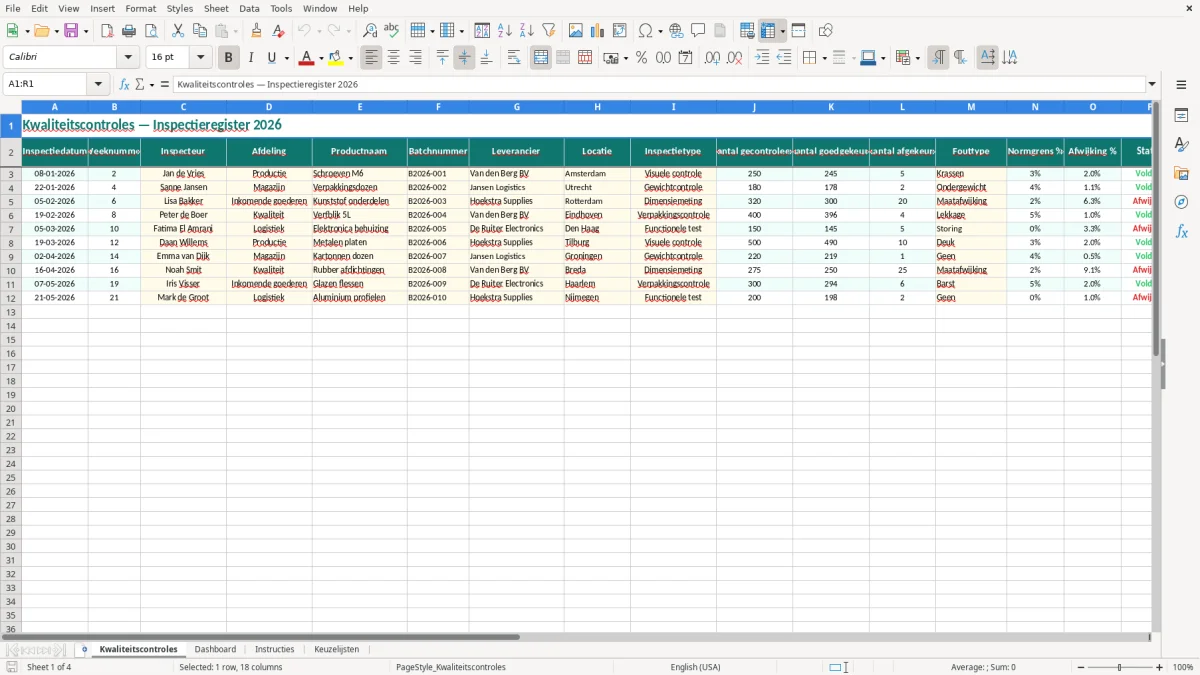The width and height of the screenshot is (1200, 675).
Task: Expand the formula bar
Action: [x=1152, y=84]
